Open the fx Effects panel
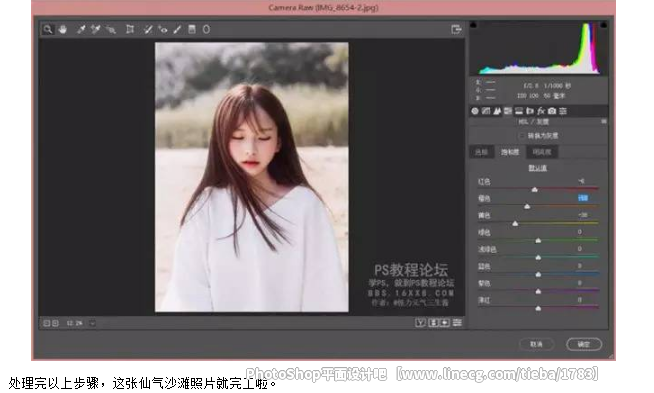The height and width of the screenshot is (393, 654). pos(541,111)
